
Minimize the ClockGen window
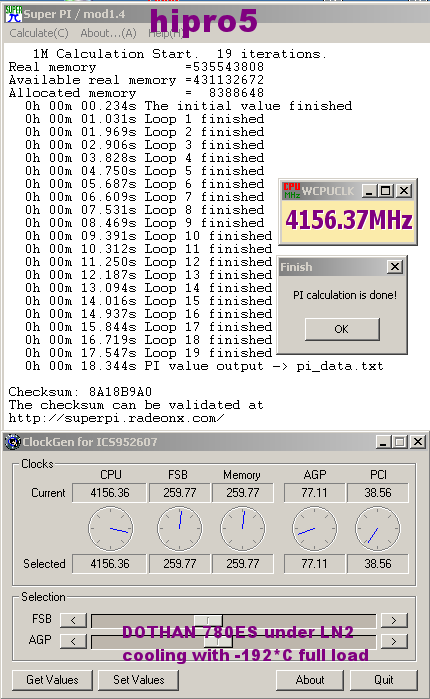click(x=383, y=442)
